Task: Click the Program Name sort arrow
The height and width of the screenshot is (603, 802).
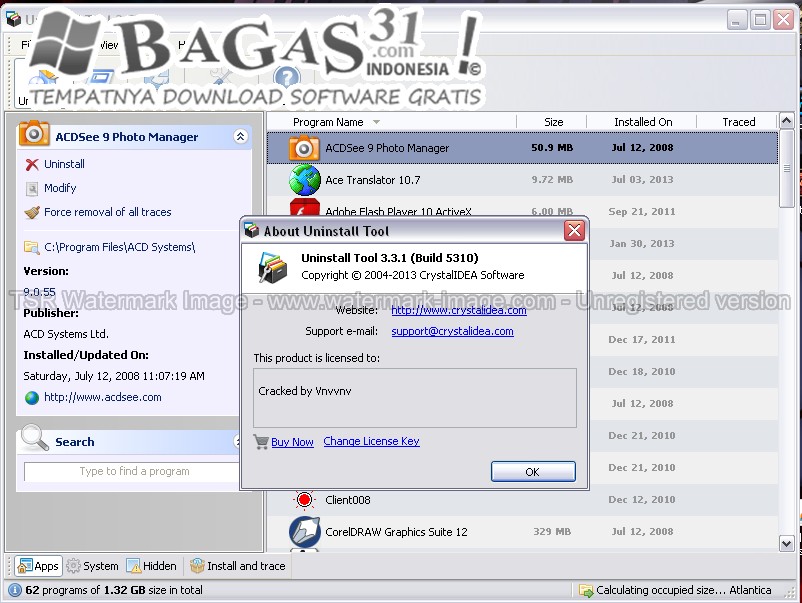Action: click(x=376, y=122)
